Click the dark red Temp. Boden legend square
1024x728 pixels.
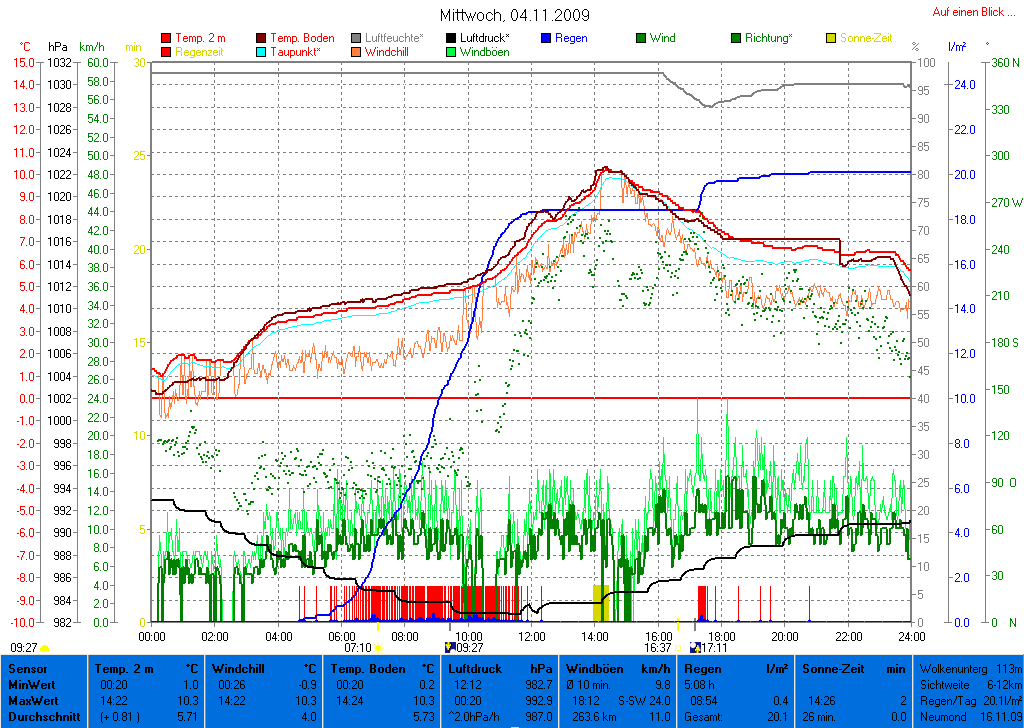click(262, 38)
